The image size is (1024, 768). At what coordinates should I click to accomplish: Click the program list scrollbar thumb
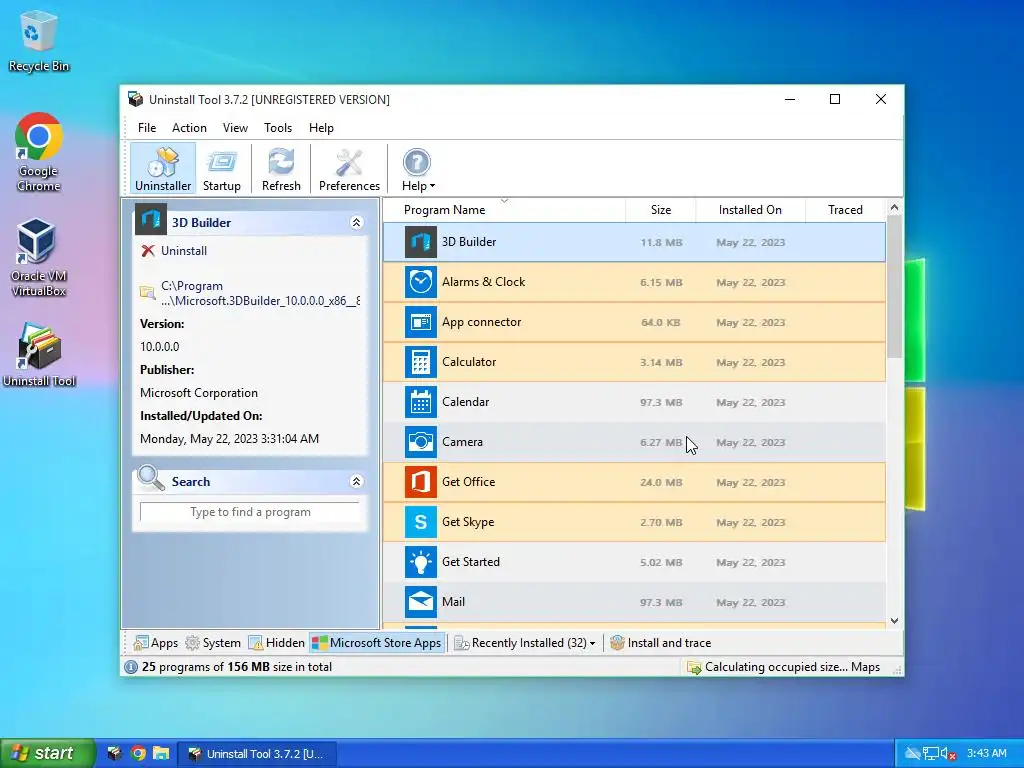tap(894, 286)
